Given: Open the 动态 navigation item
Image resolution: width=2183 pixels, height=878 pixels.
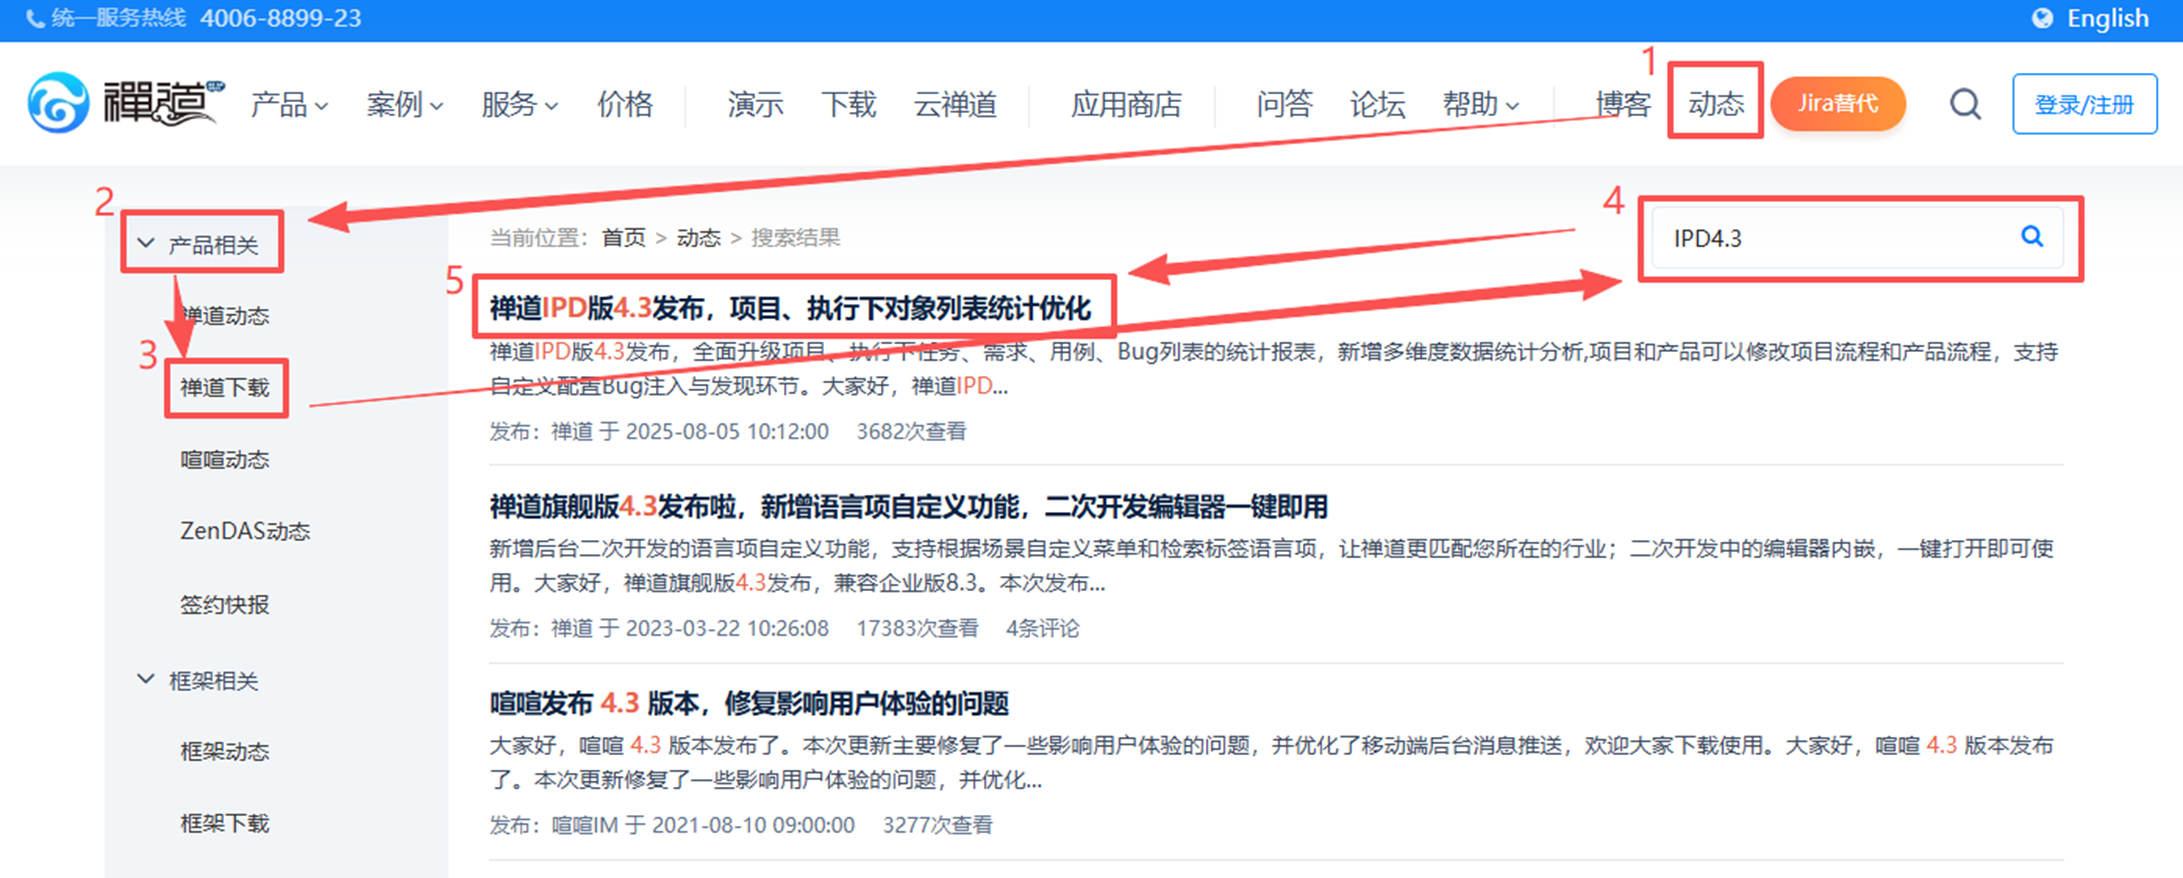Looking at the screenshot, I should coord(1716,104).
